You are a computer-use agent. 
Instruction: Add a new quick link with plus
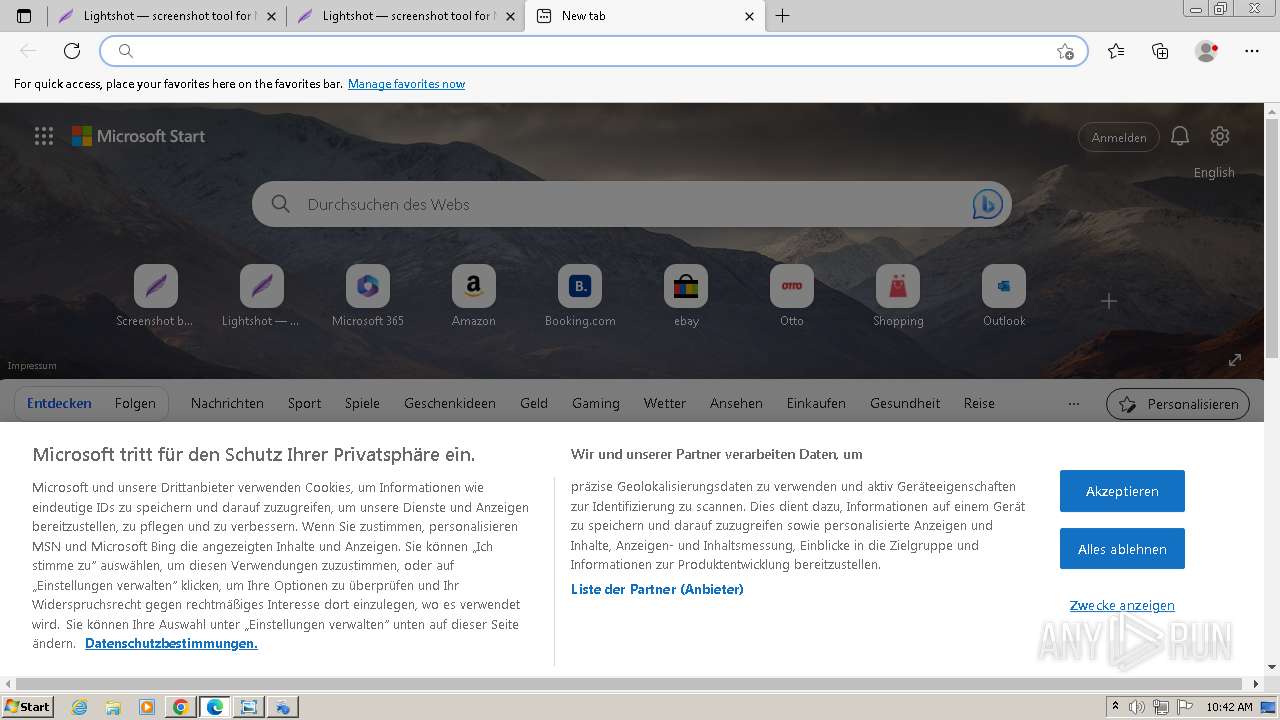tap(1109, 301)
